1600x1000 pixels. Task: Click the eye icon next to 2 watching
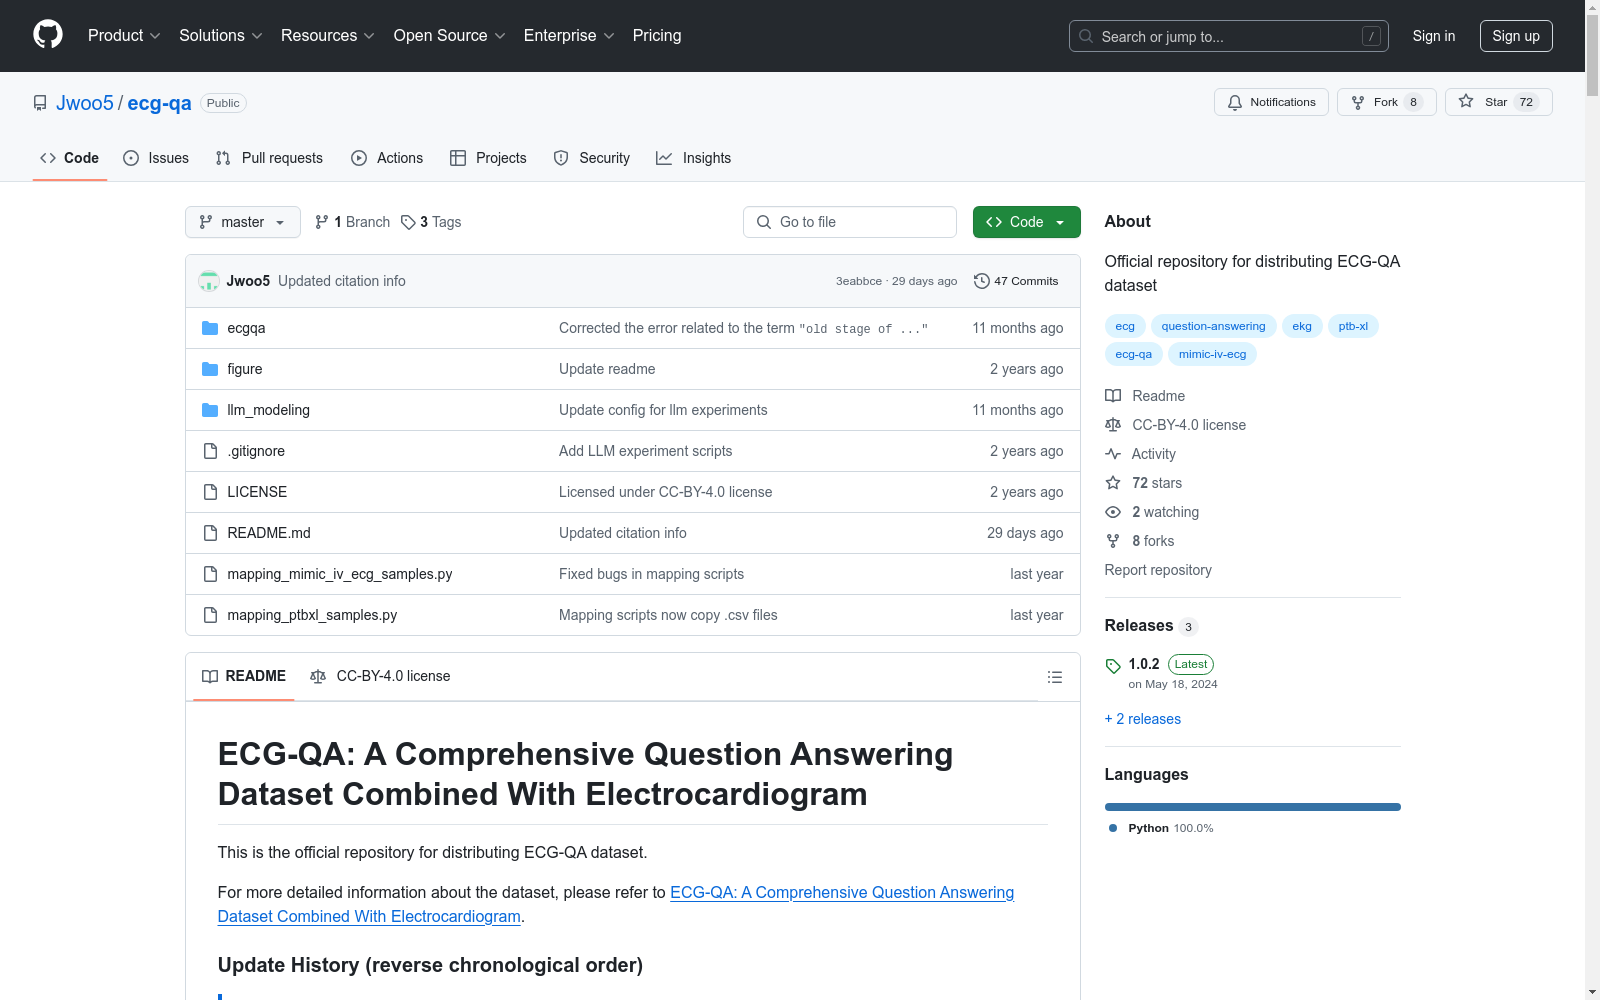[1113, 512]
